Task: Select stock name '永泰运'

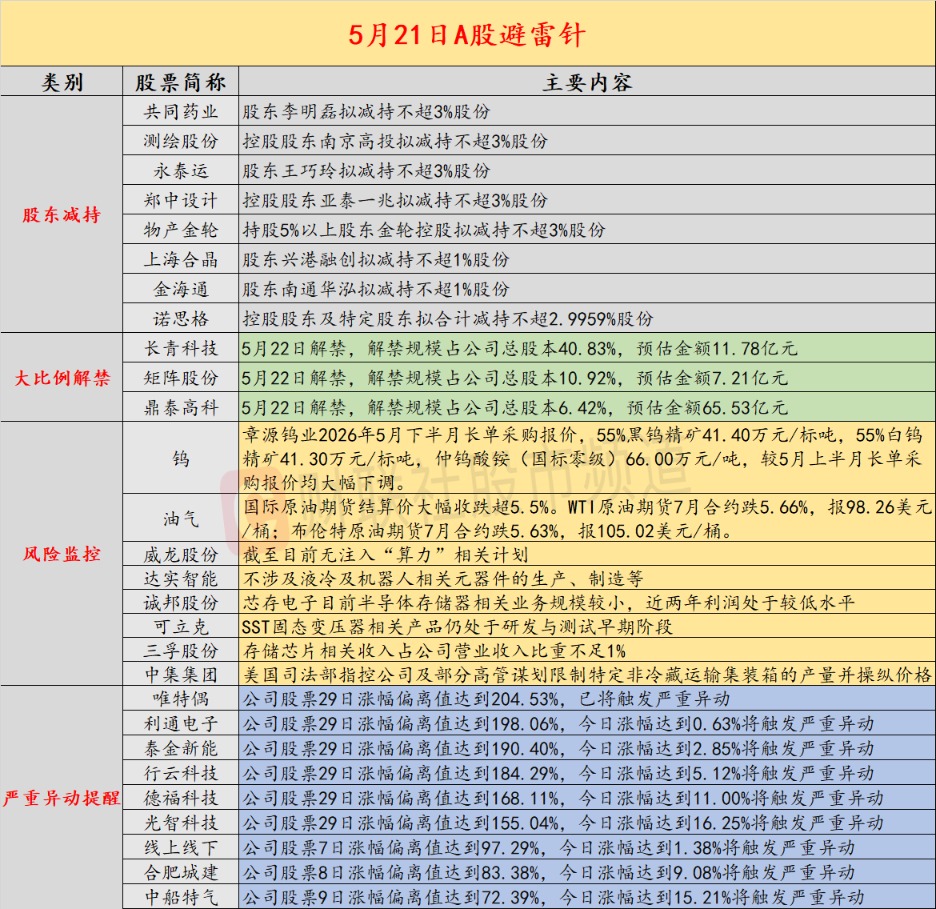Action: [180, 171]
